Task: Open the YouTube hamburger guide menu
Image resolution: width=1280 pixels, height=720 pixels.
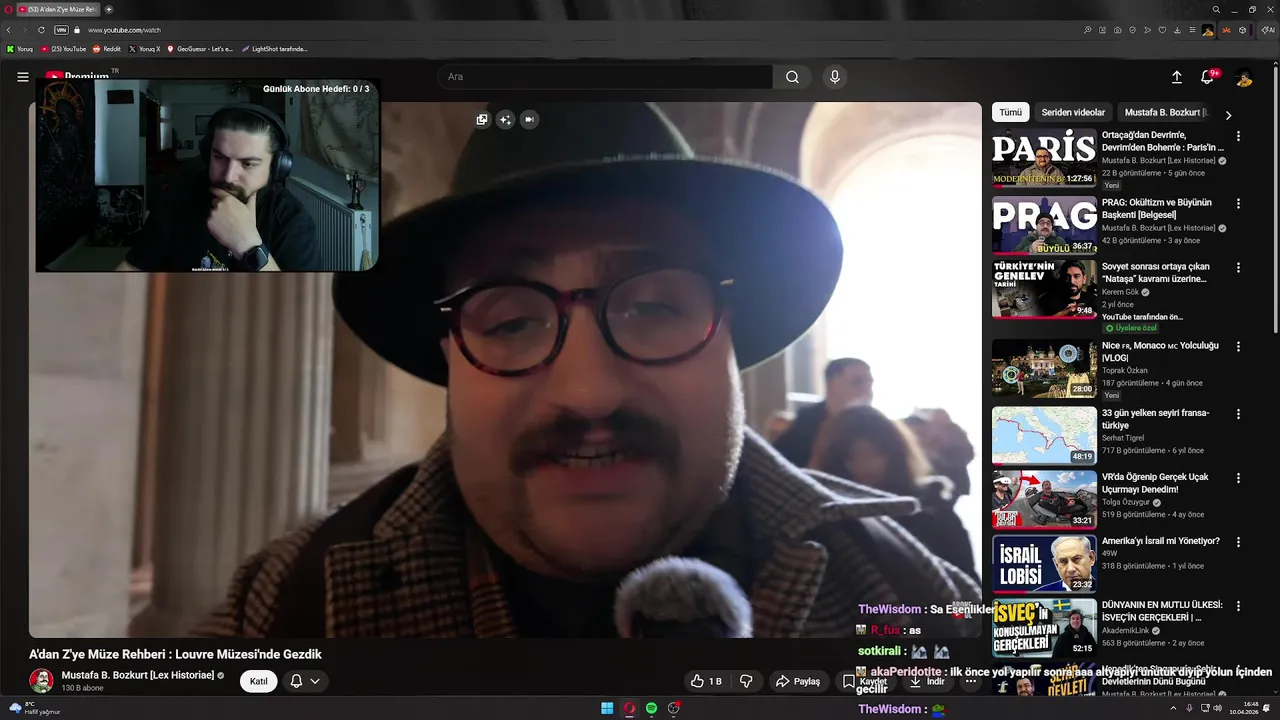Action: coord(22,77)
